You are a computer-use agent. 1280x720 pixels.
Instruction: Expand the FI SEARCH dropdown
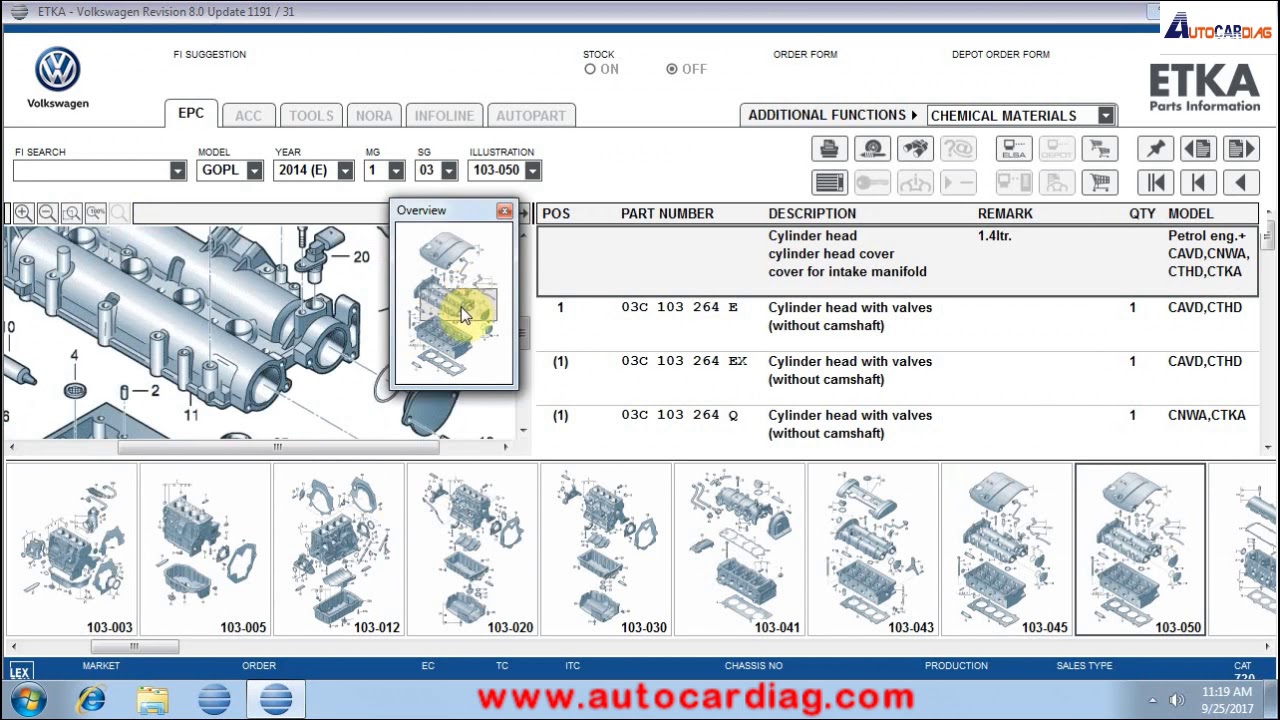pos(177,171)
